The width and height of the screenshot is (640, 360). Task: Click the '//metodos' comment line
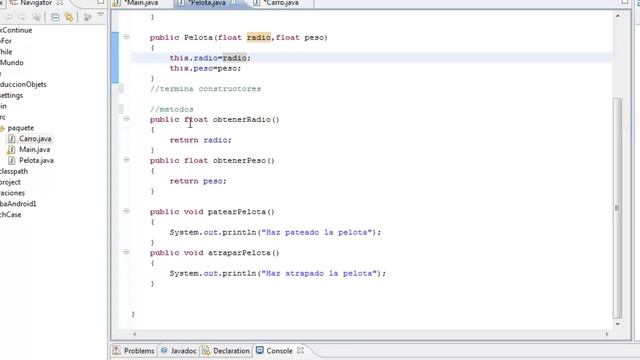click(x=171, y=109)
